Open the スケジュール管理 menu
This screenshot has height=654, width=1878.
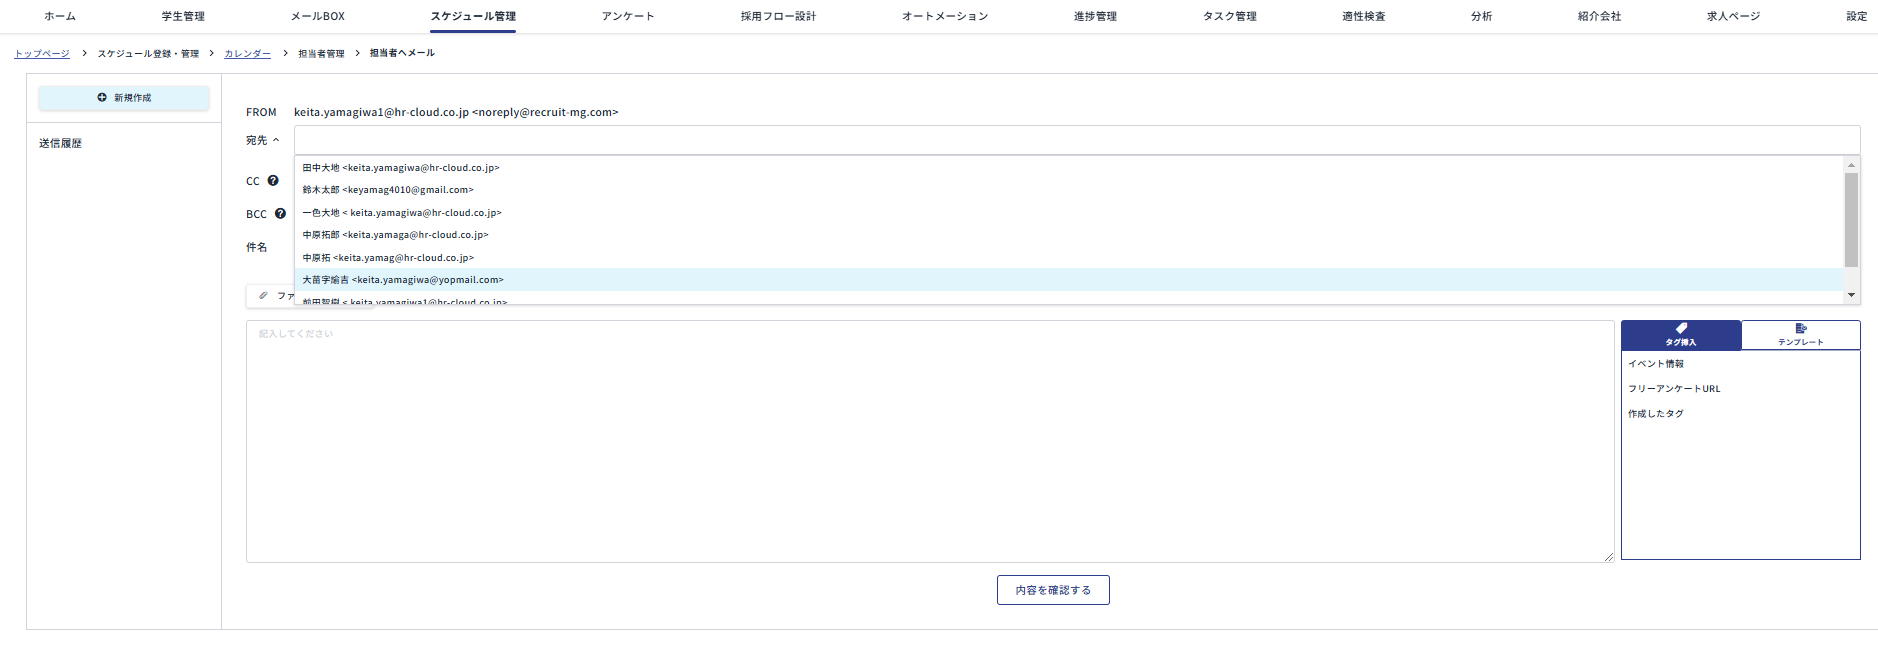tap(473, 16)
